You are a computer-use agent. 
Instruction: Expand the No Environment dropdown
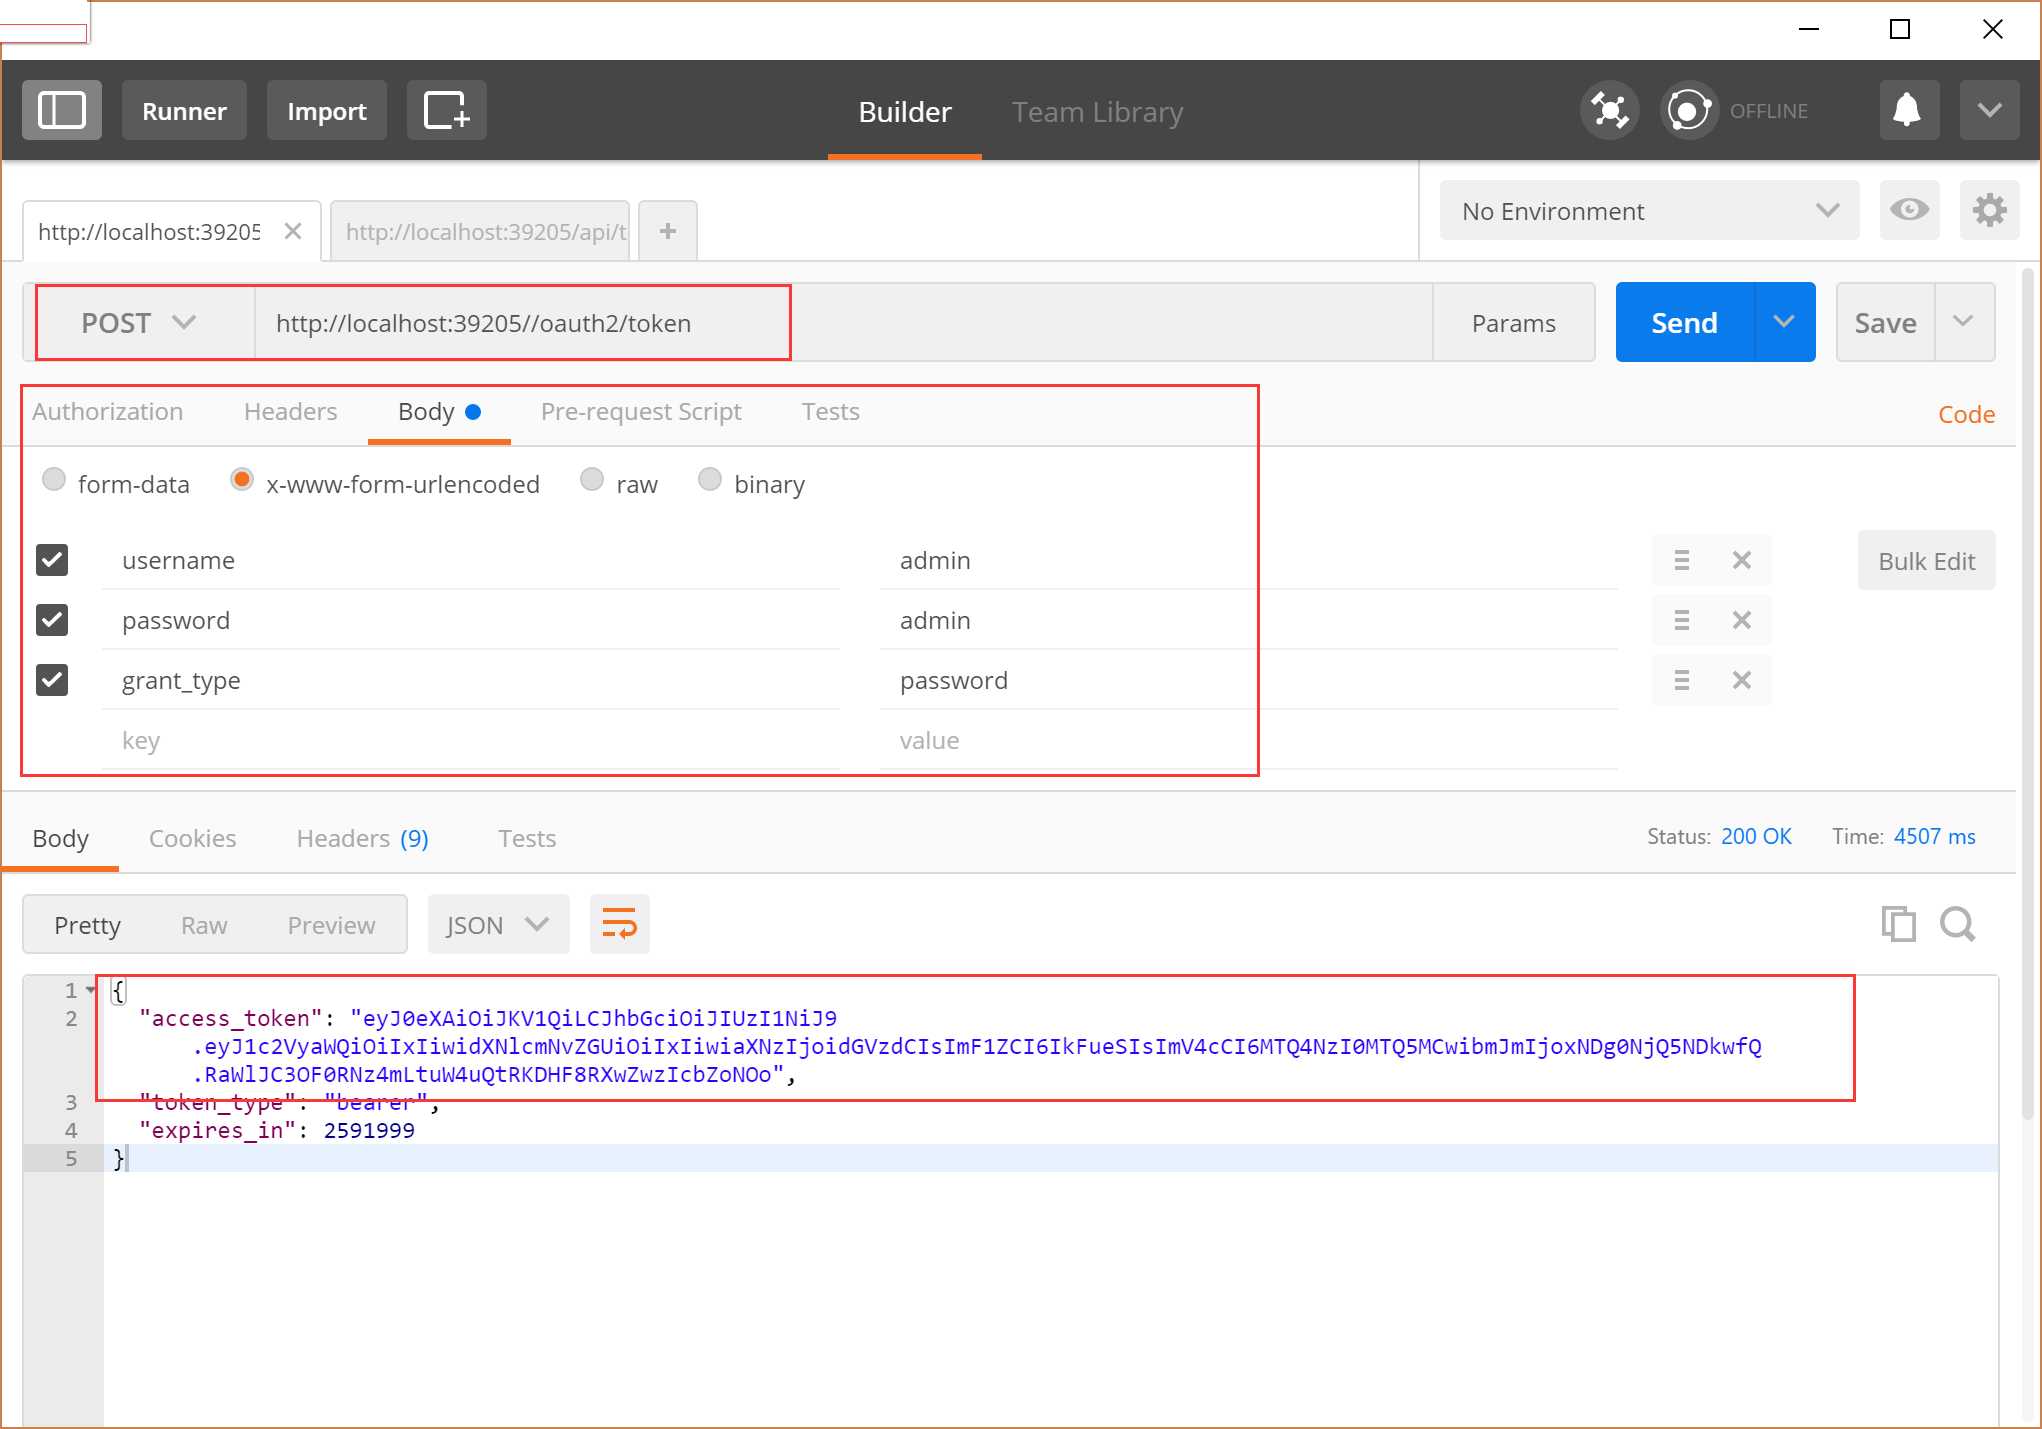click(x=1649, y=211)
